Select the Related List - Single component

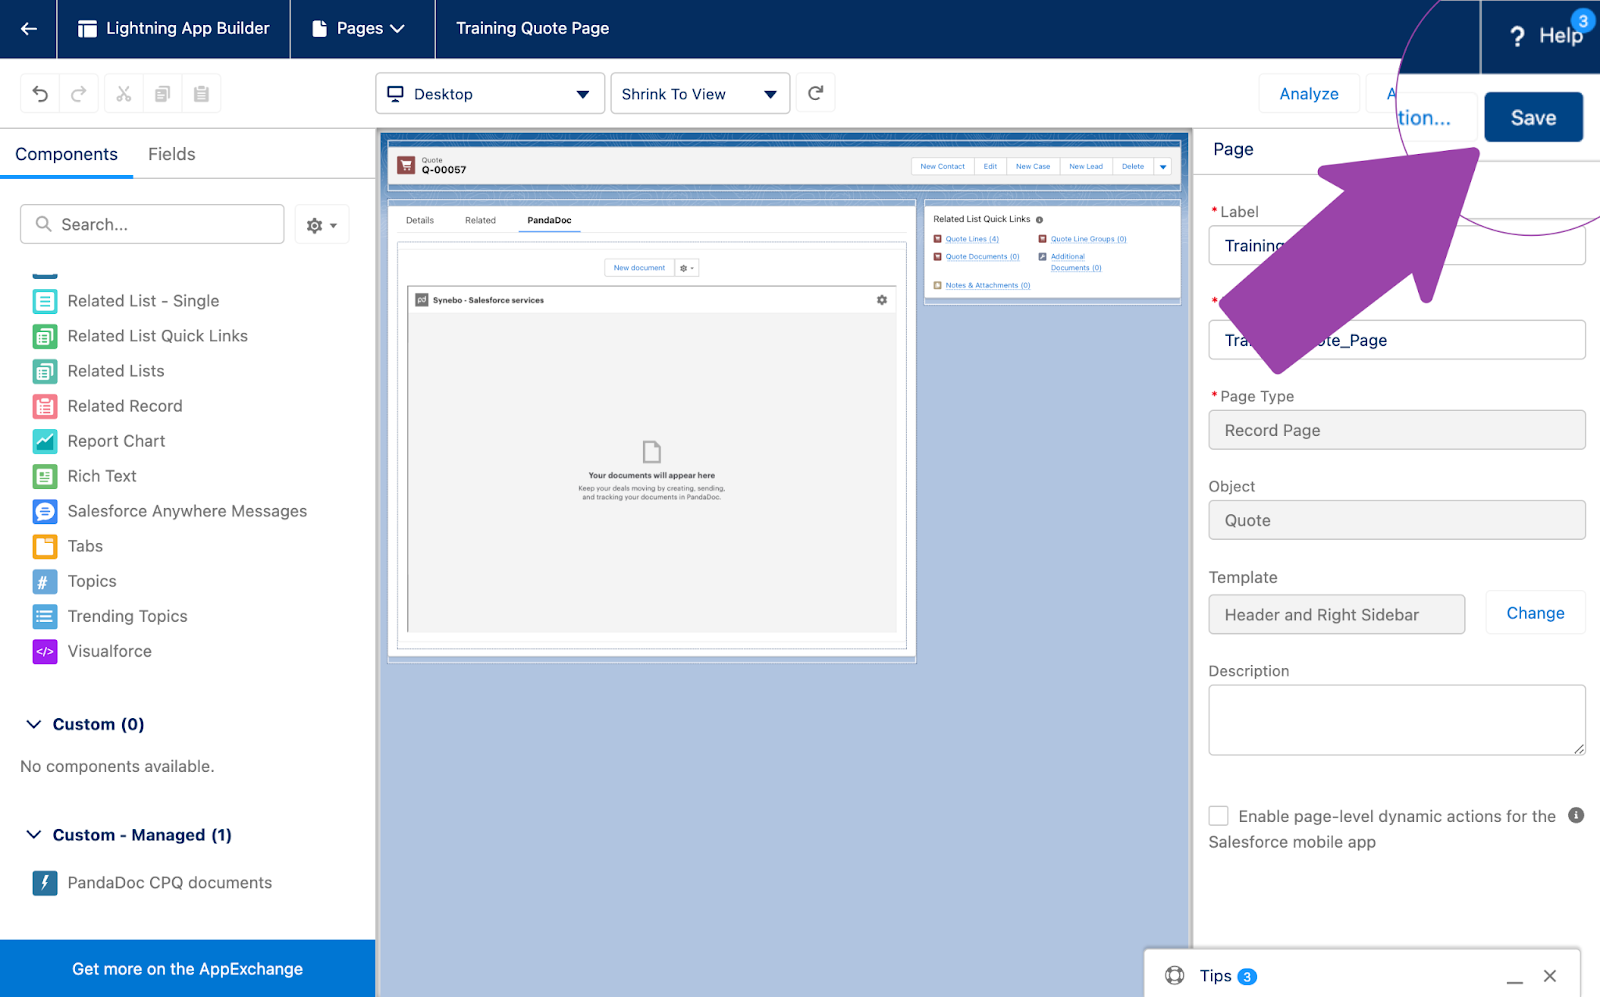143,301
